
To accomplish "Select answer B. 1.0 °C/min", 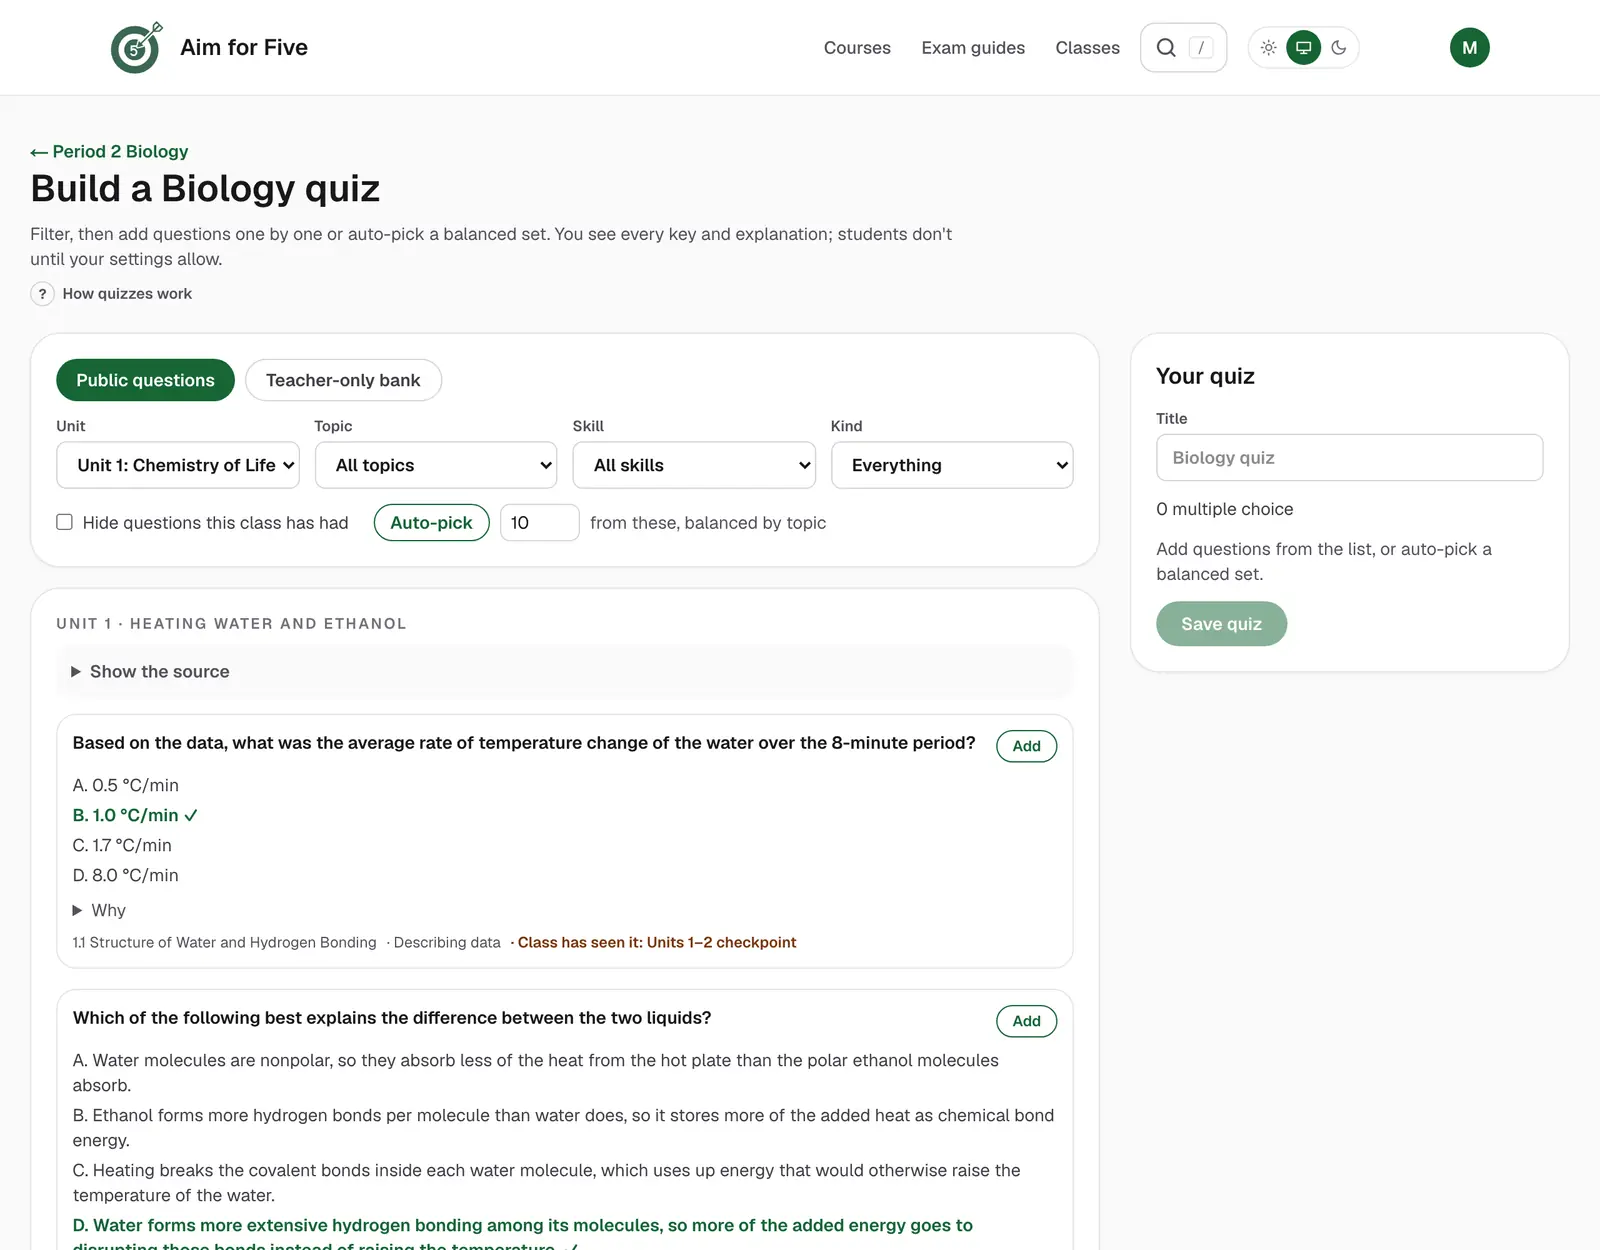I will (x=135, y=815).
